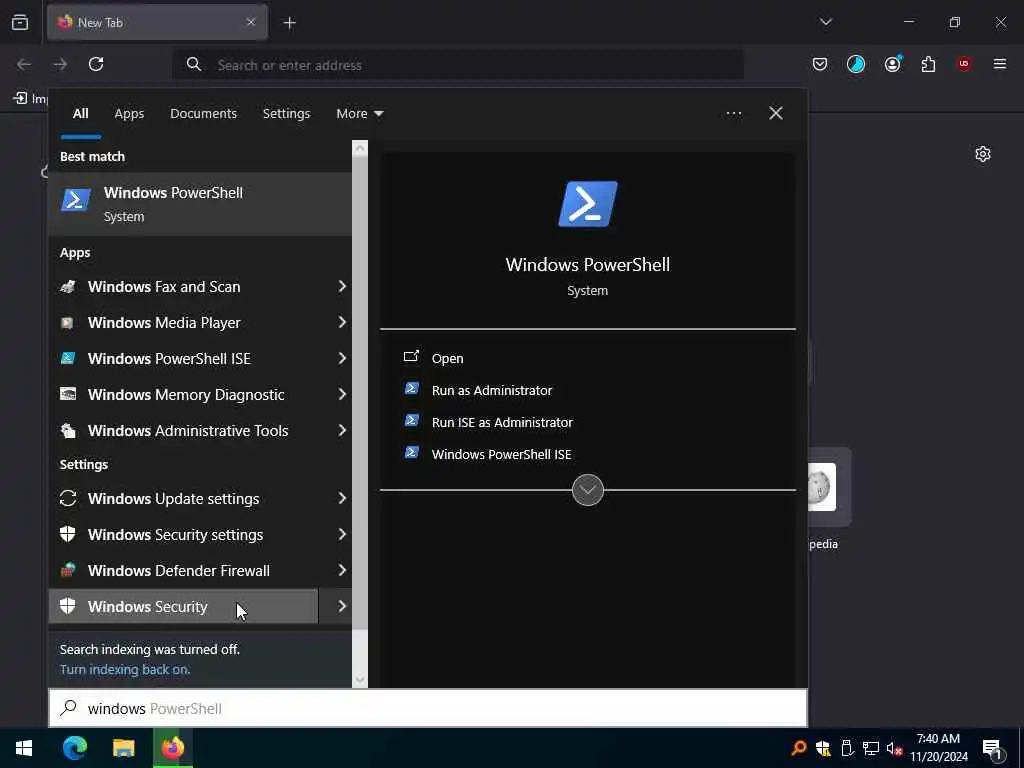Expand Windows Security arrow

(x=342, y=606)
